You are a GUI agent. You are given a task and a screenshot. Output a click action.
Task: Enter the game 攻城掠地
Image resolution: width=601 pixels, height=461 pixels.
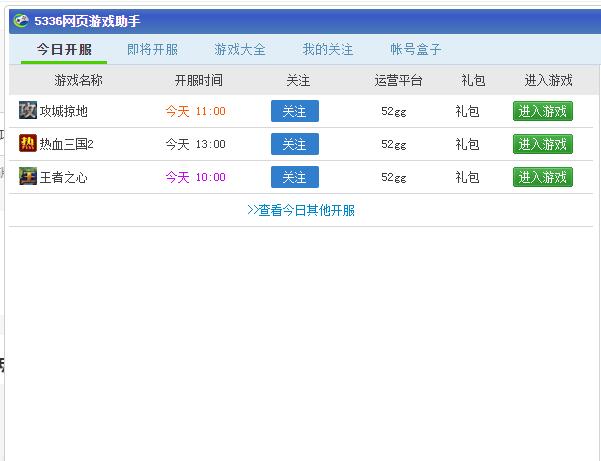pyautogui.click(x=543, y=111)
